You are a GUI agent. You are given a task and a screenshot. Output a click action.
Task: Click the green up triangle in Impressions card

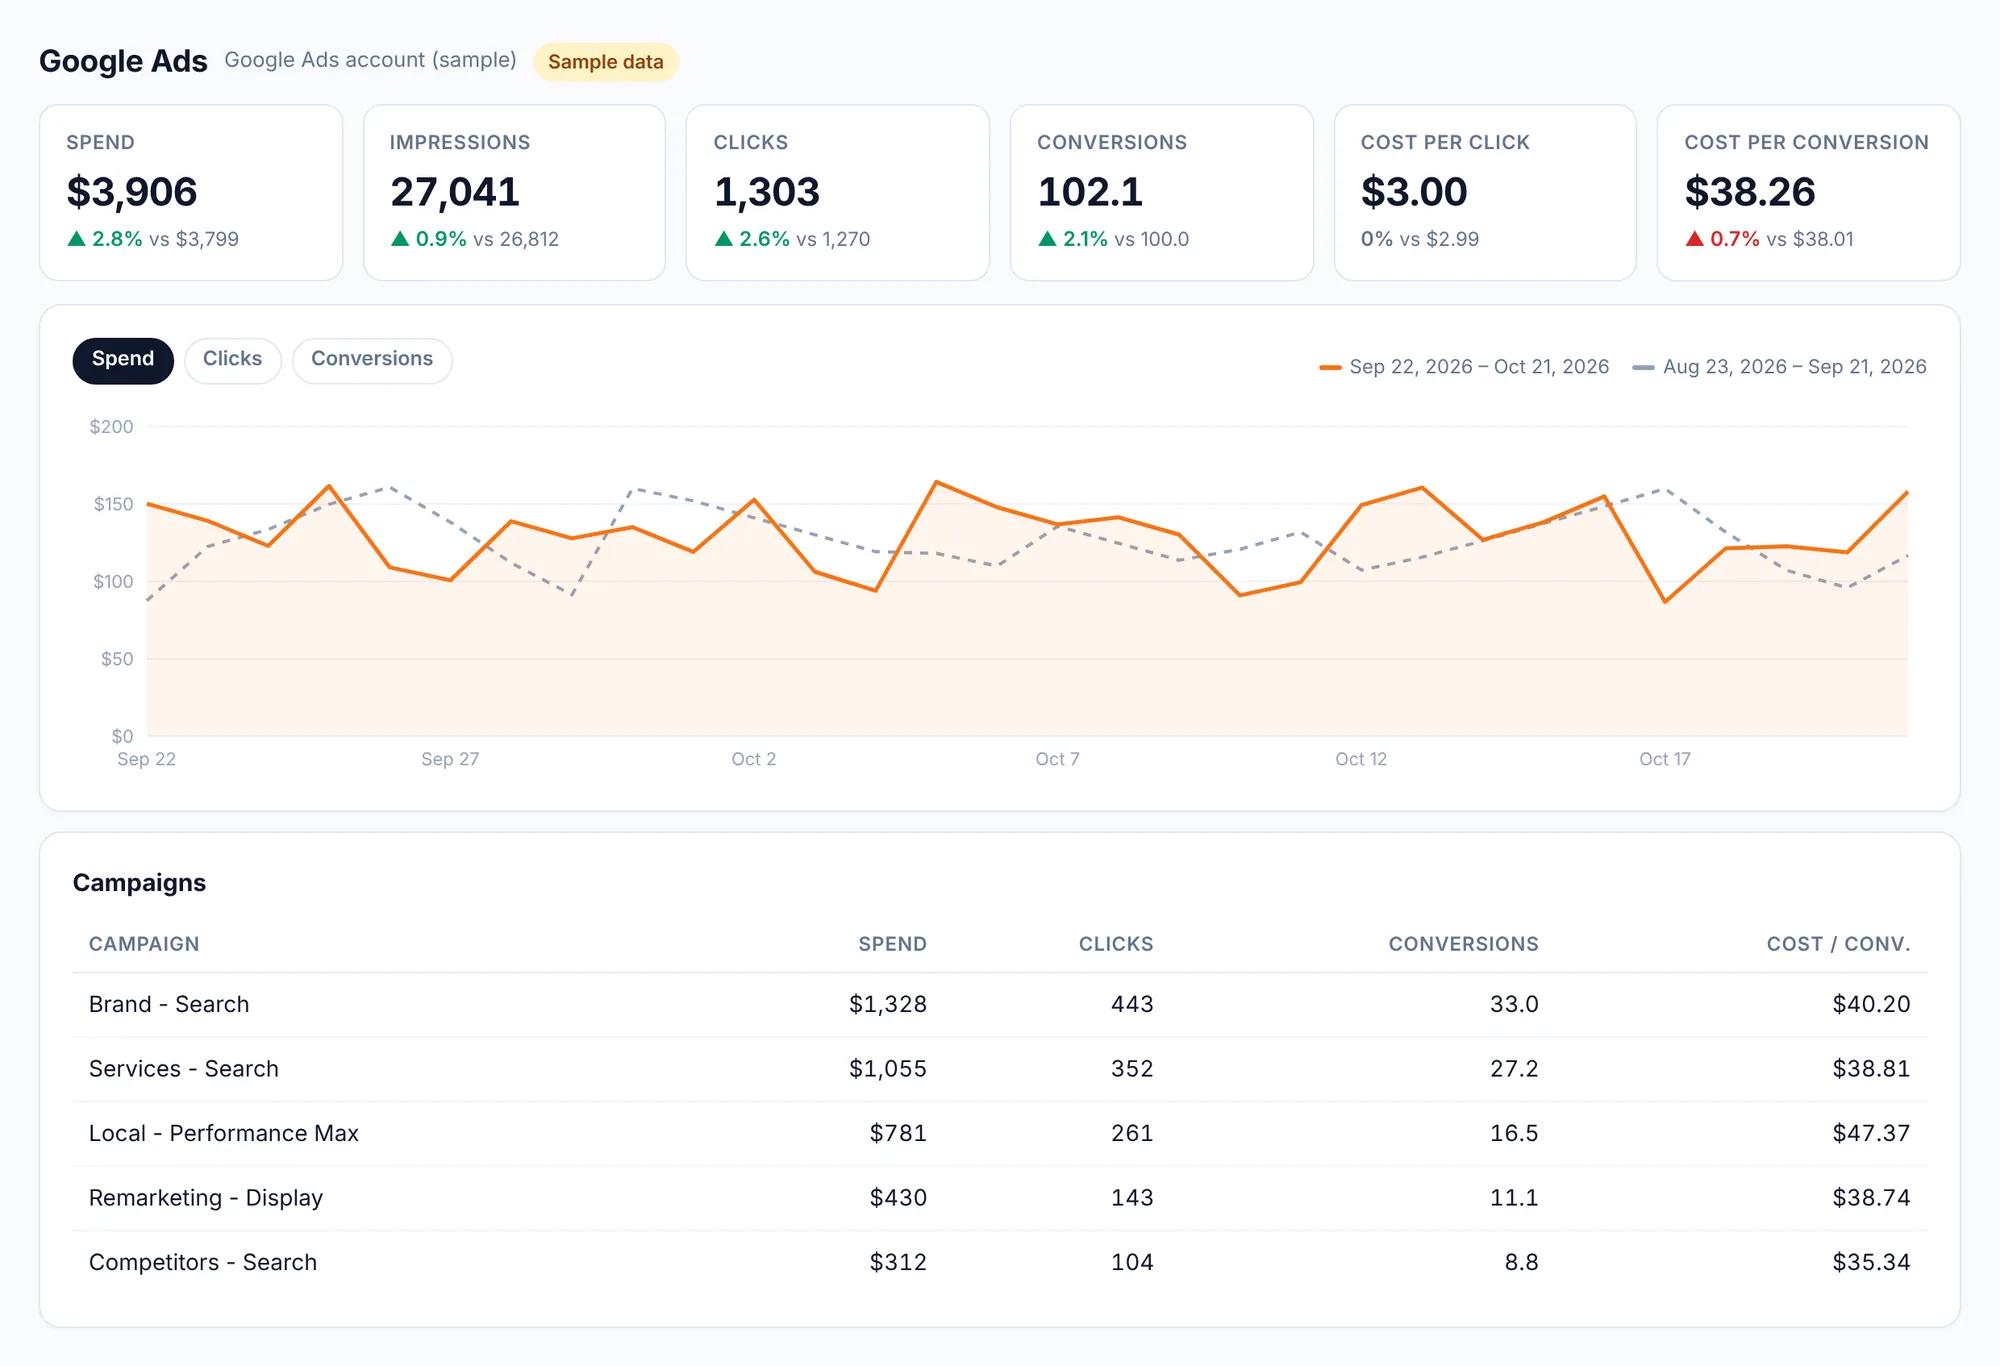click(x=400, y=239)
